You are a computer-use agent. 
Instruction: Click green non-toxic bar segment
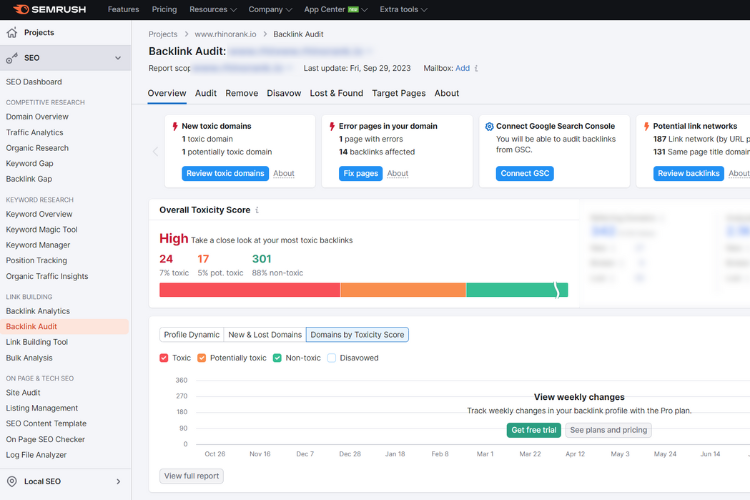click(x=517, y=290)
